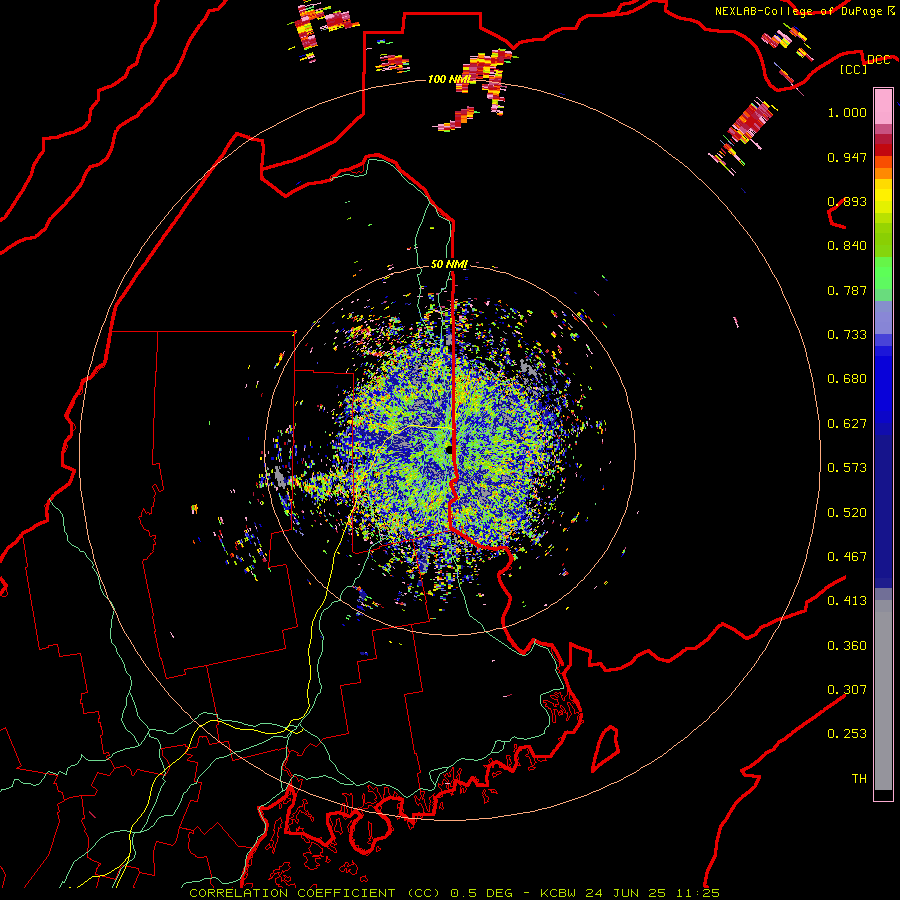Select the 0.733 scale value
The image size is (900, 900).
(847, 335)
